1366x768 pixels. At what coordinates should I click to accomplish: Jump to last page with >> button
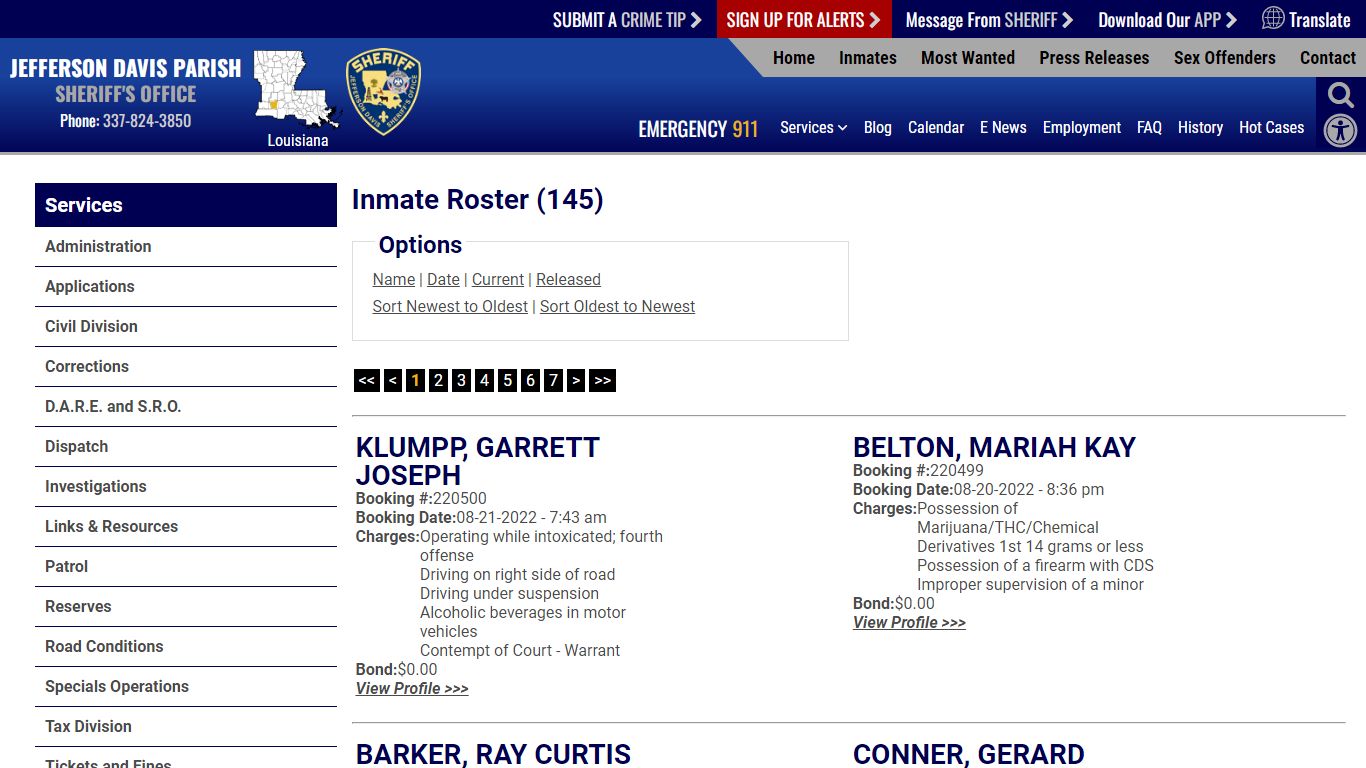(602, 380)
